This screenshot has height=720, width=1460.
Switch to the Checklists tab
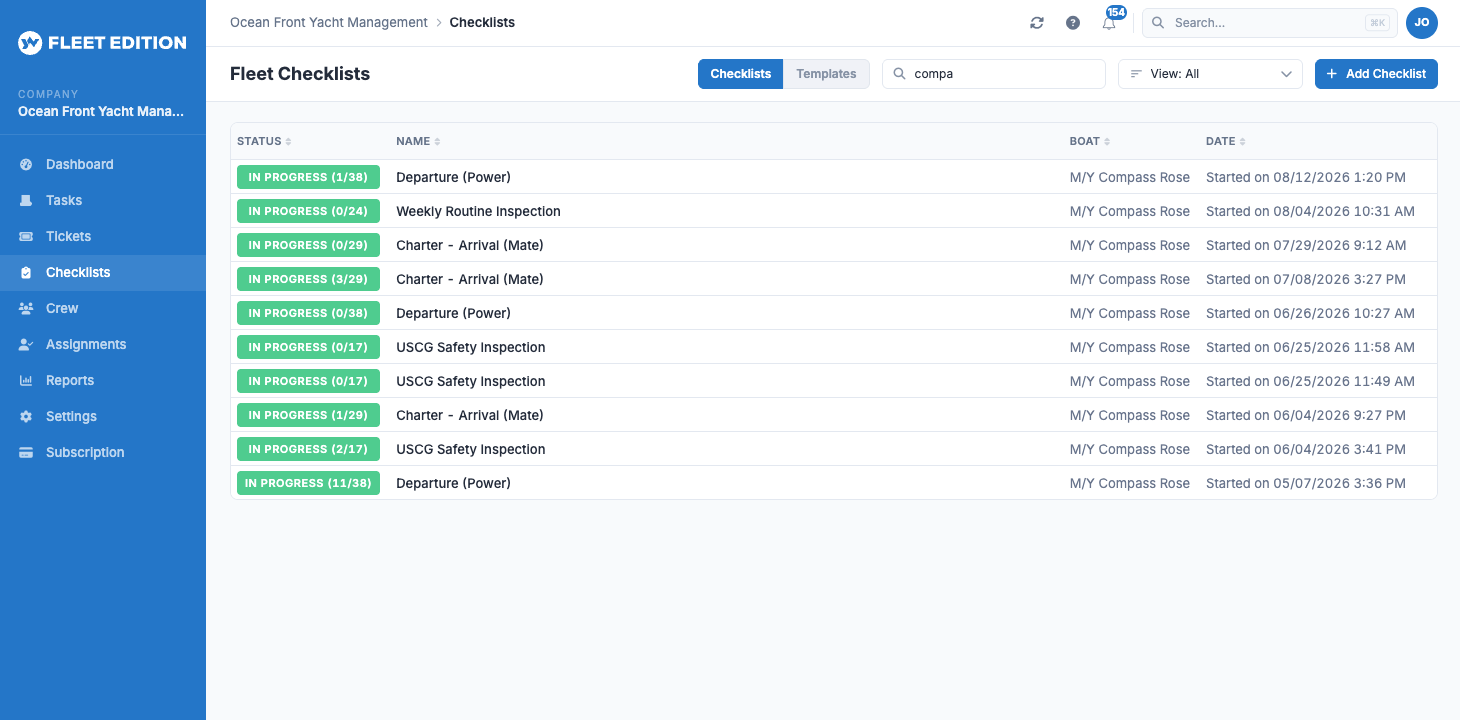741,74
